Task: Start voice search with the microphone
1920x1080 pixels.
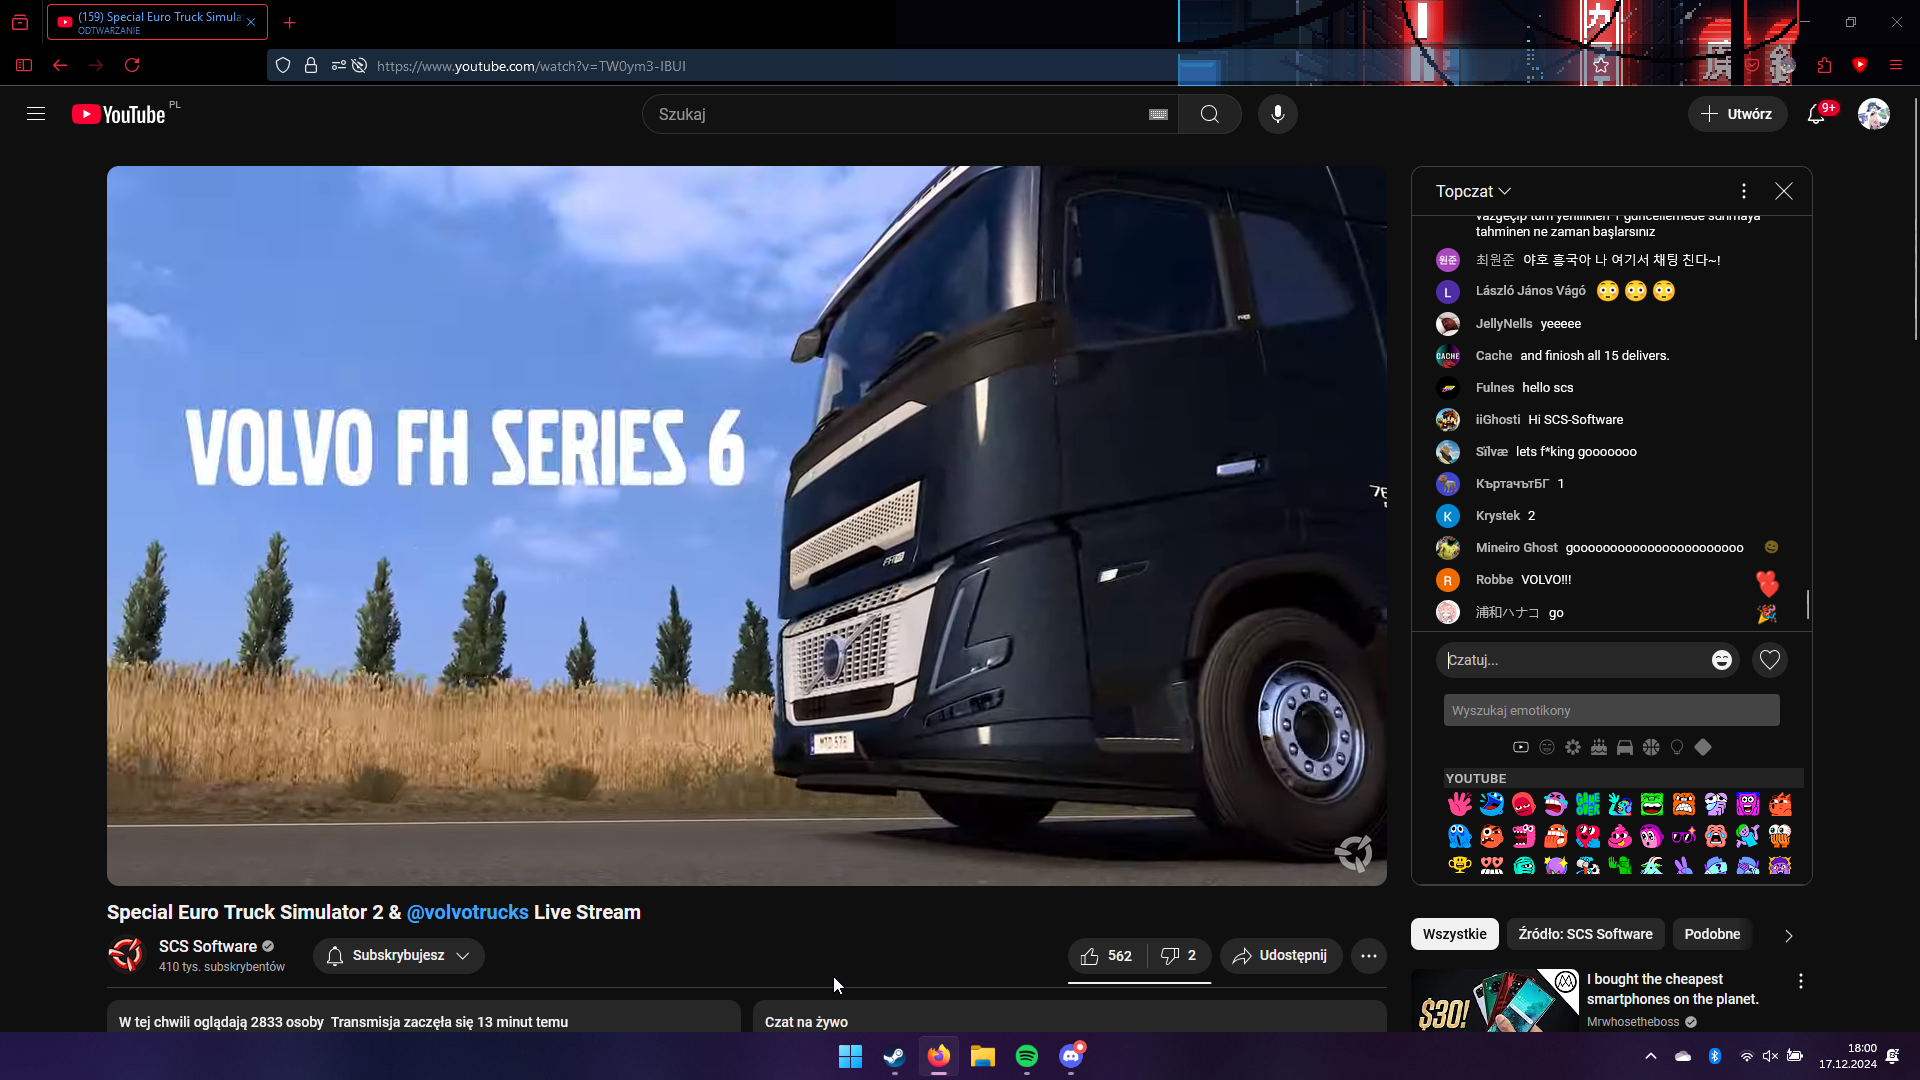Action: (1278, 114)
